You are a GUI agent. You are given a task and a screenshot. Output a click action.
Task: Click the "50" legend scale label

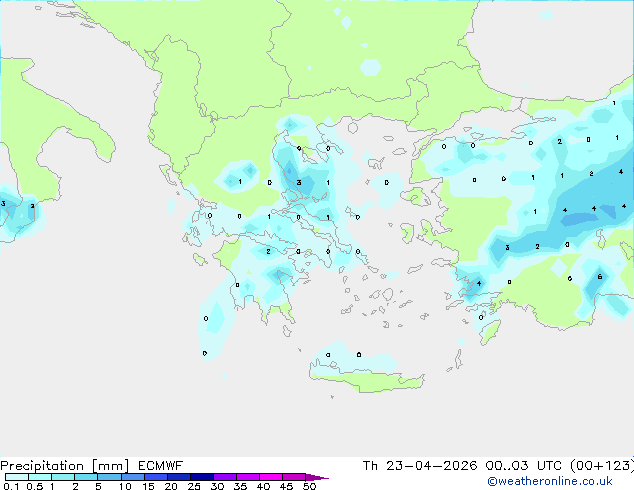[x=310, y=486]
